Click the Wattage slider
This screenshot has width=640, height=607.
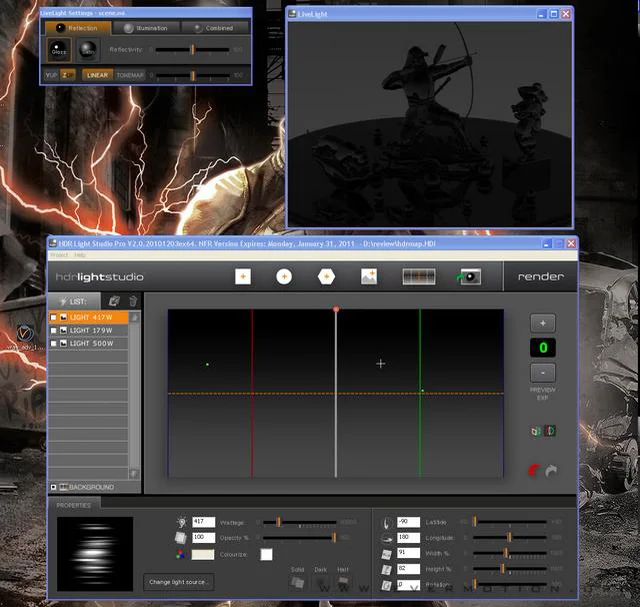pyautogui.click(x=299, y=522)
